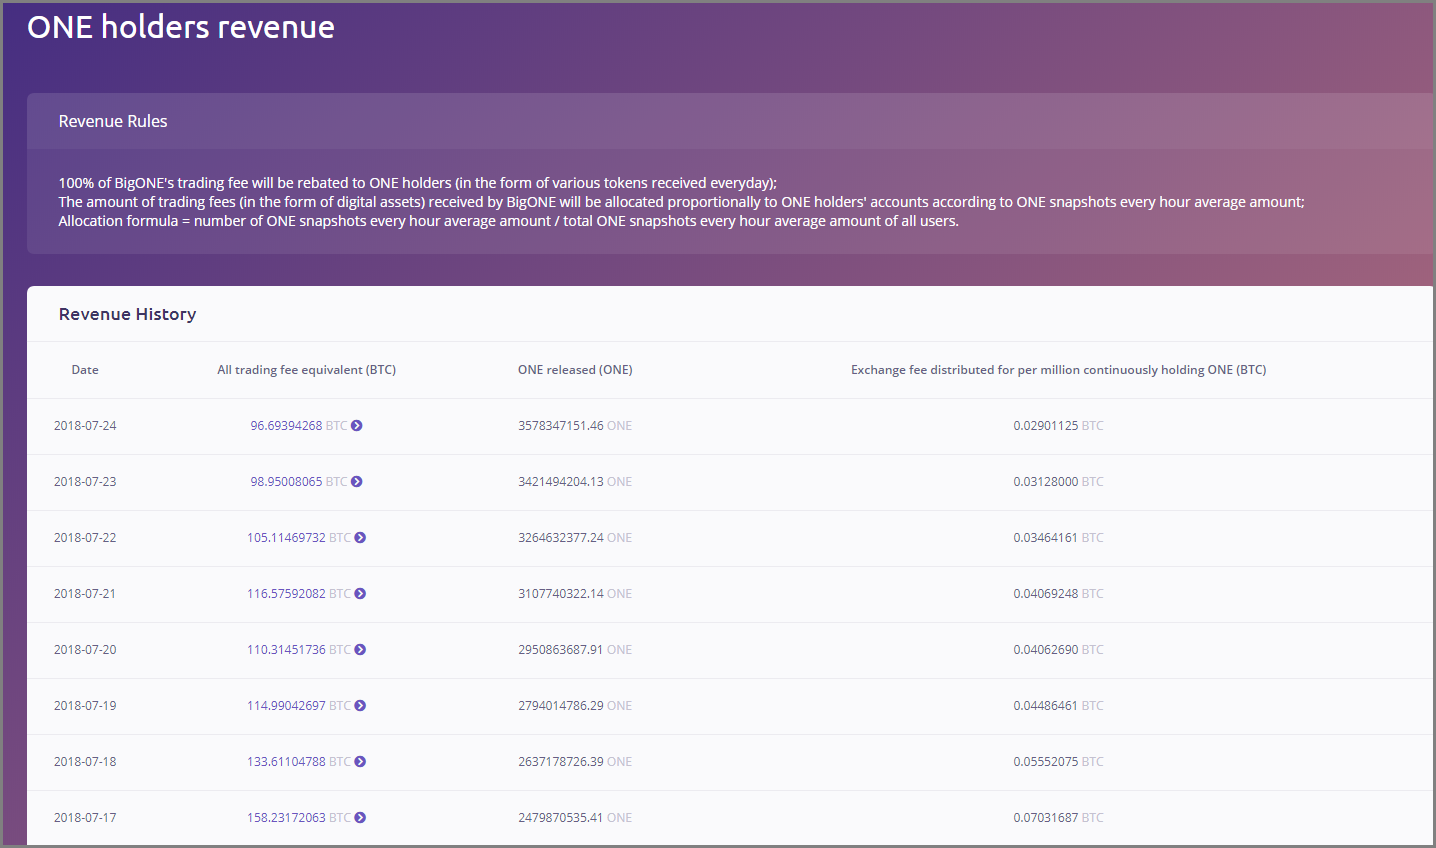
Task: Select the 3578347151.46 ONE released value
Action: [x=575, y=426]
